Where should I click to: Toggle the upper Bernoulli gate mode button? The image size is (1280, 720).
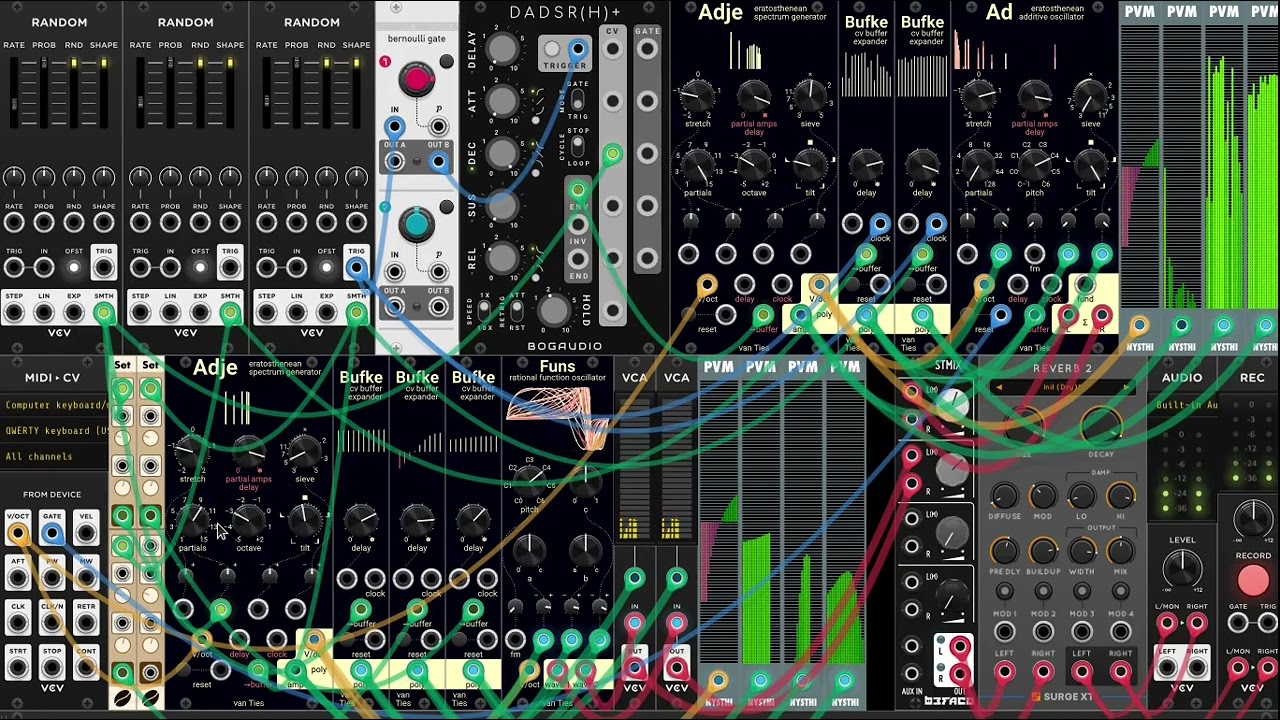pyautogui.click(x=446, y=62)
